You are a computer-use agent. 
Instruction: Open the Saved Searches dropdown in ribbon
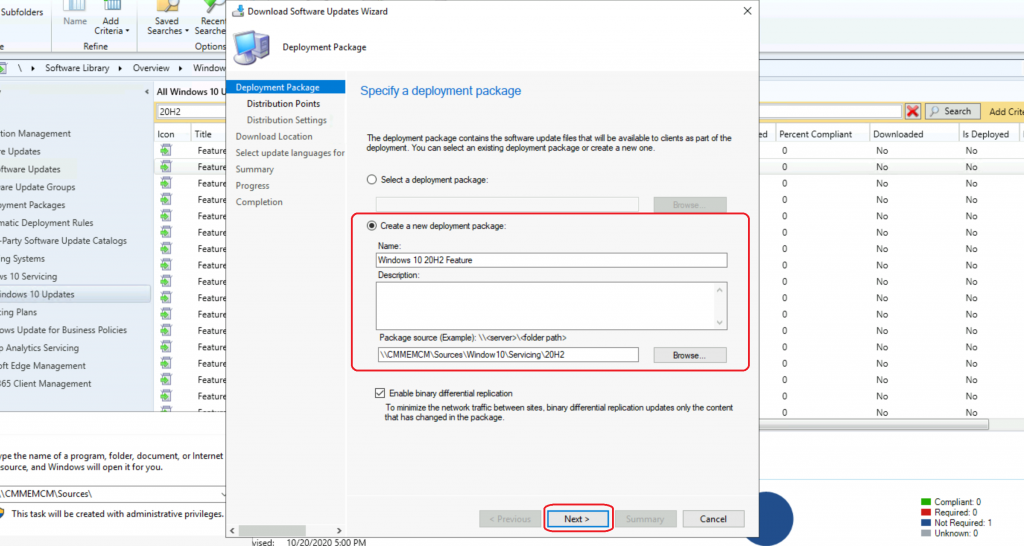coord(167,20)
